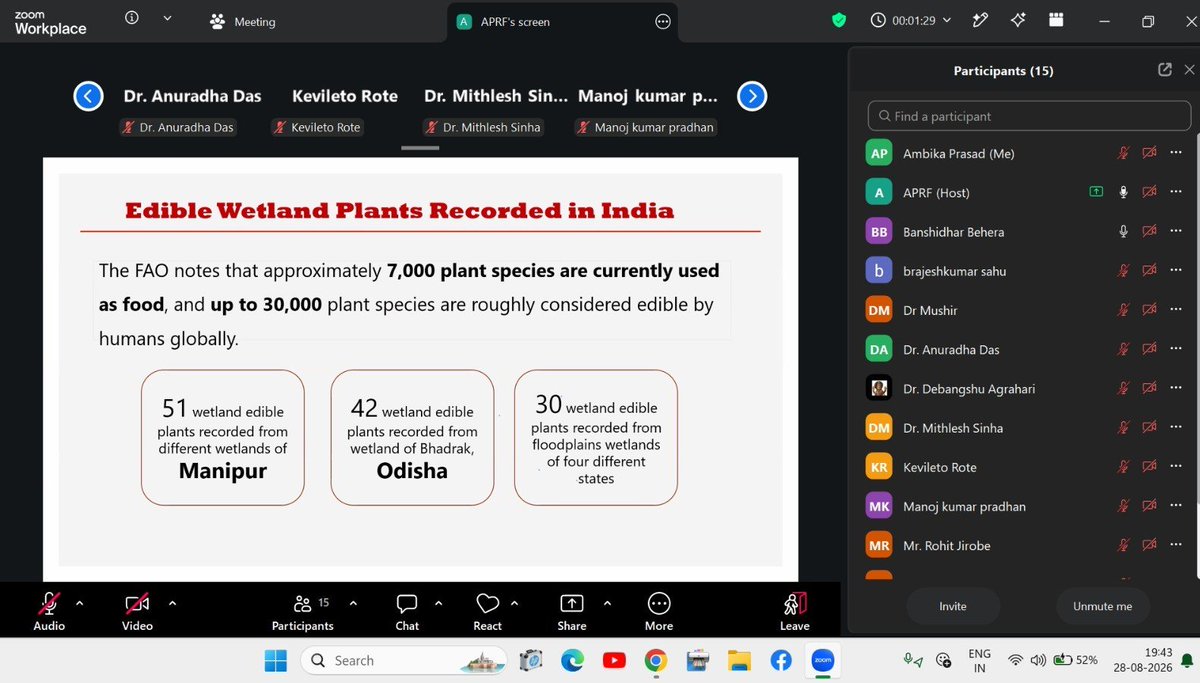
Task: Open more options for Banshidhar Behera
Action: (x=1176, y=231)
